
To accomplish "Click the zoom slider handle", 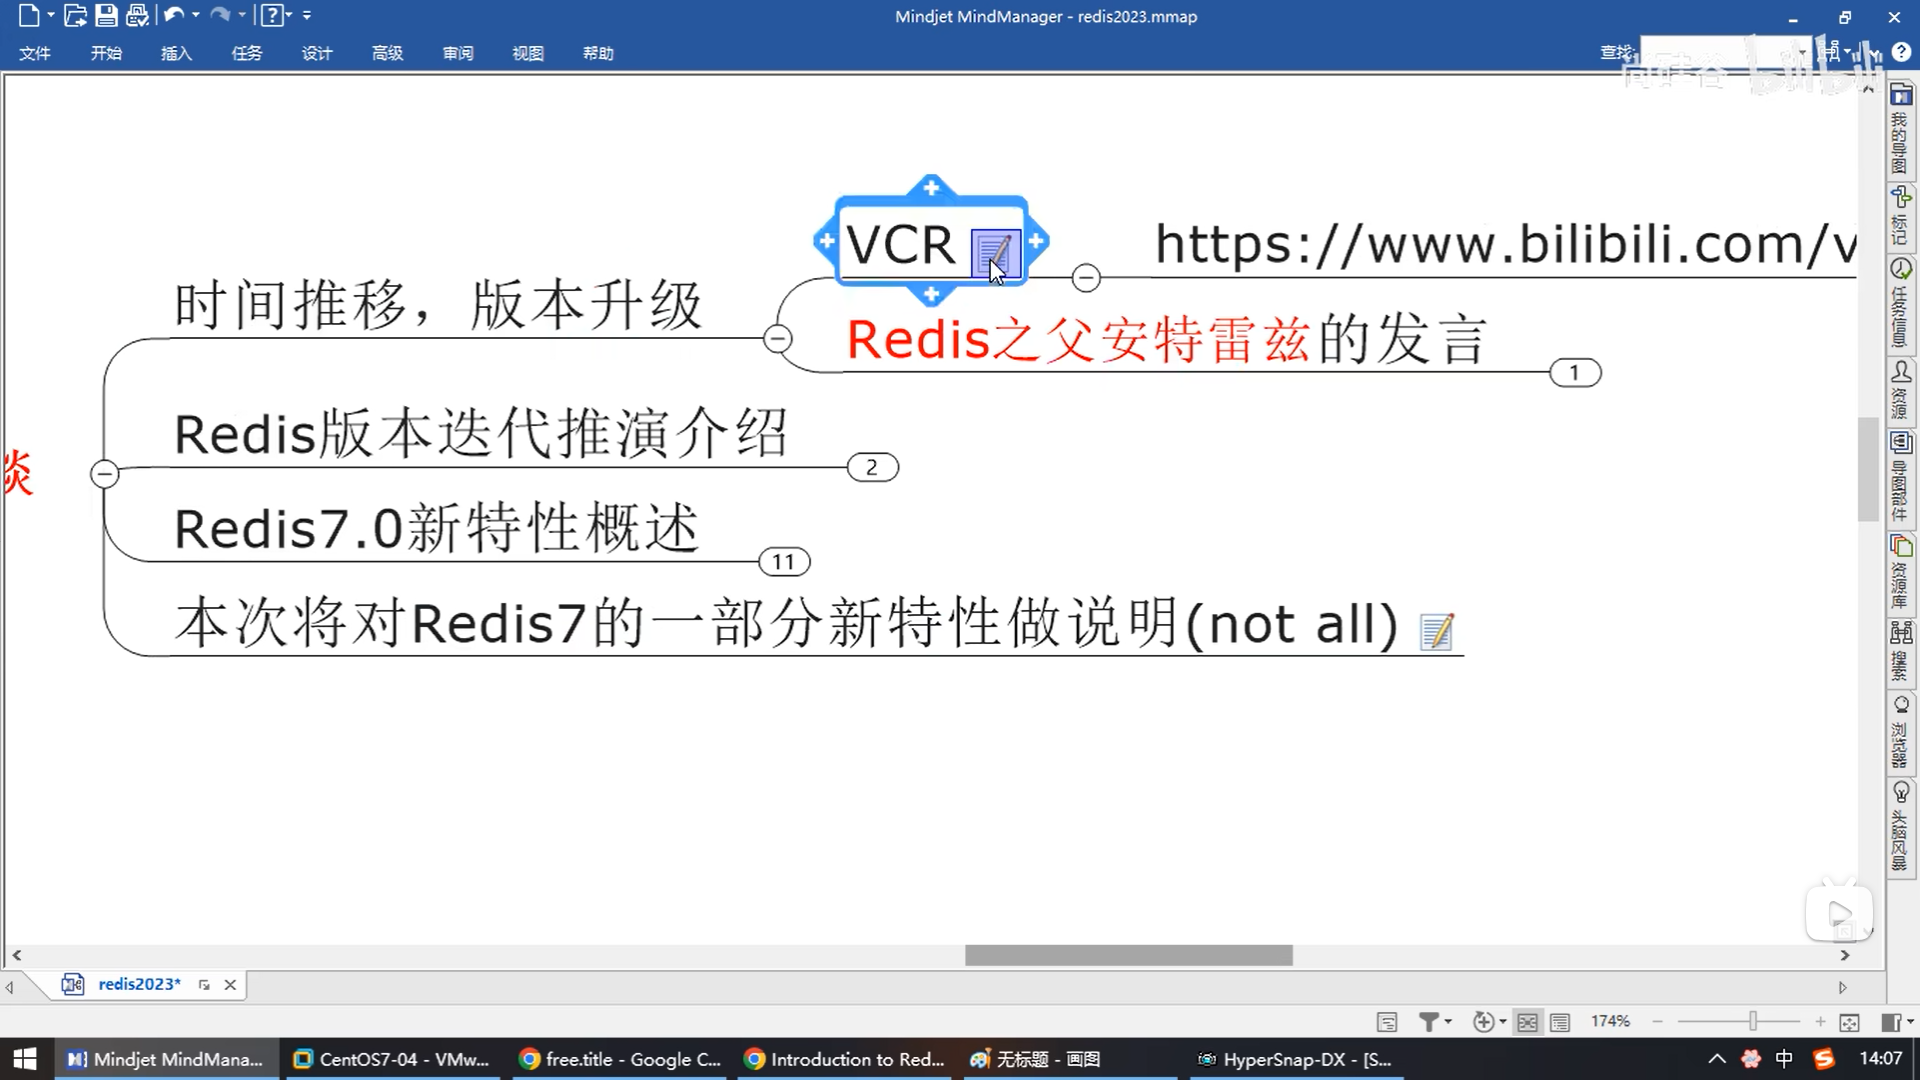I will coord(1753,1021).
